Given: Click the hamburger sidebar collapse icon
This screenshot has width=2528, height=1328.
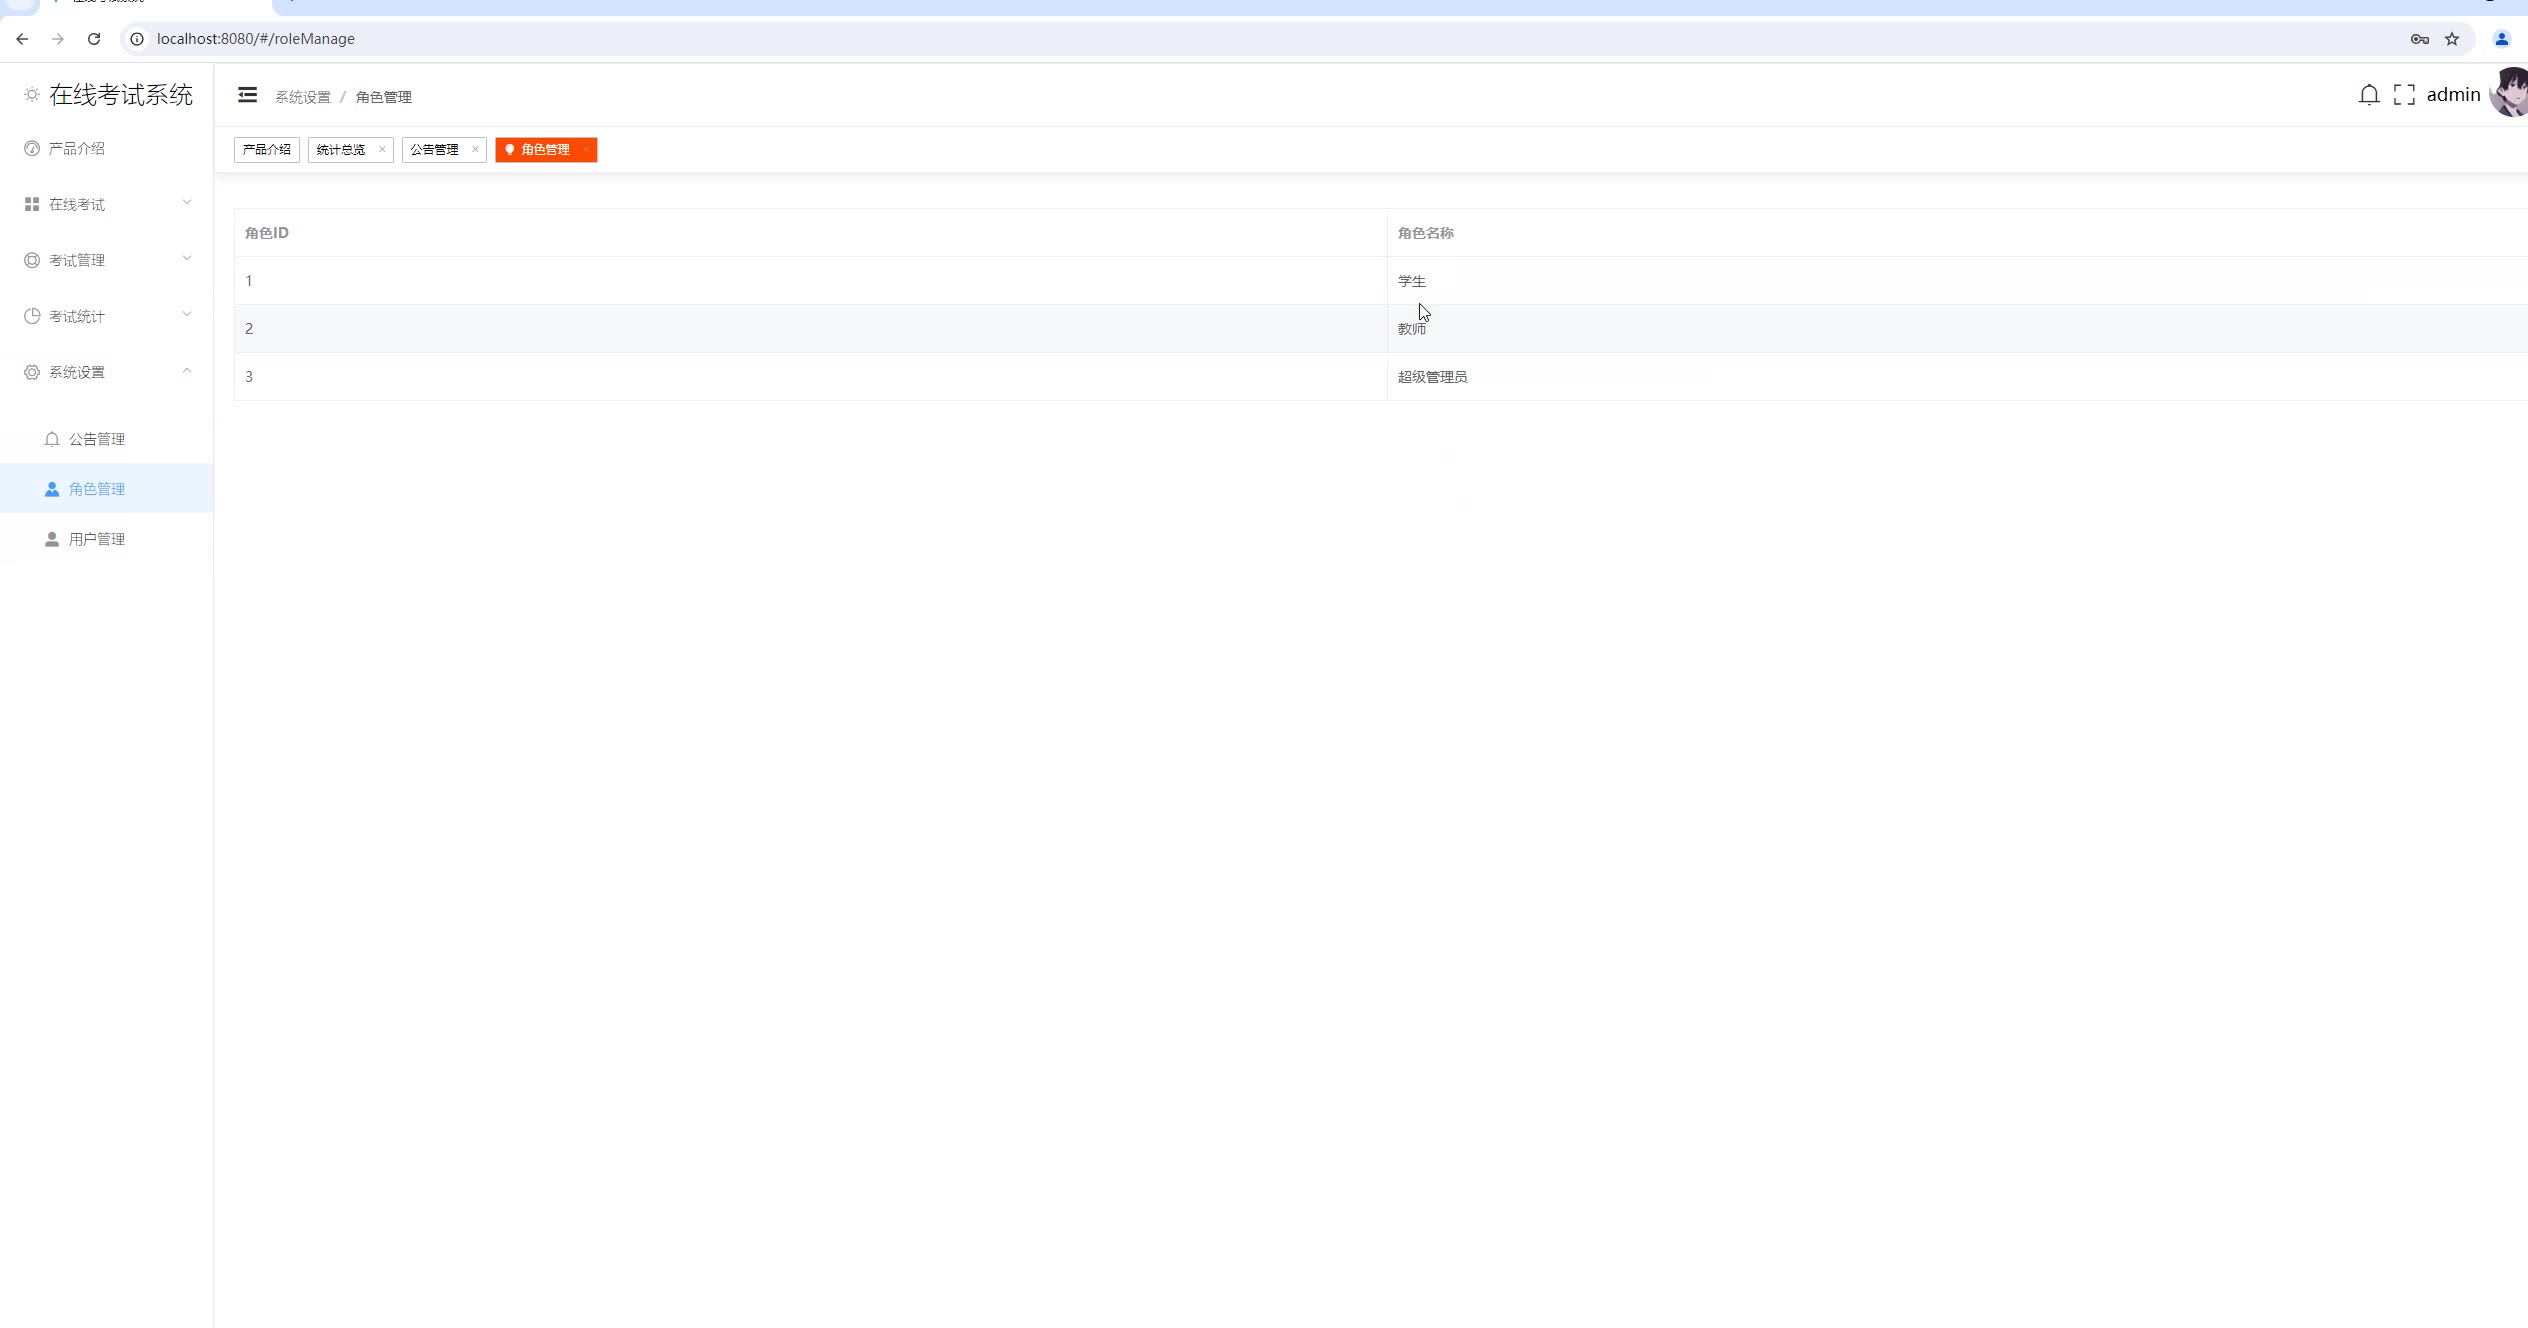Looking at the screenshot, I should point(247,95).
